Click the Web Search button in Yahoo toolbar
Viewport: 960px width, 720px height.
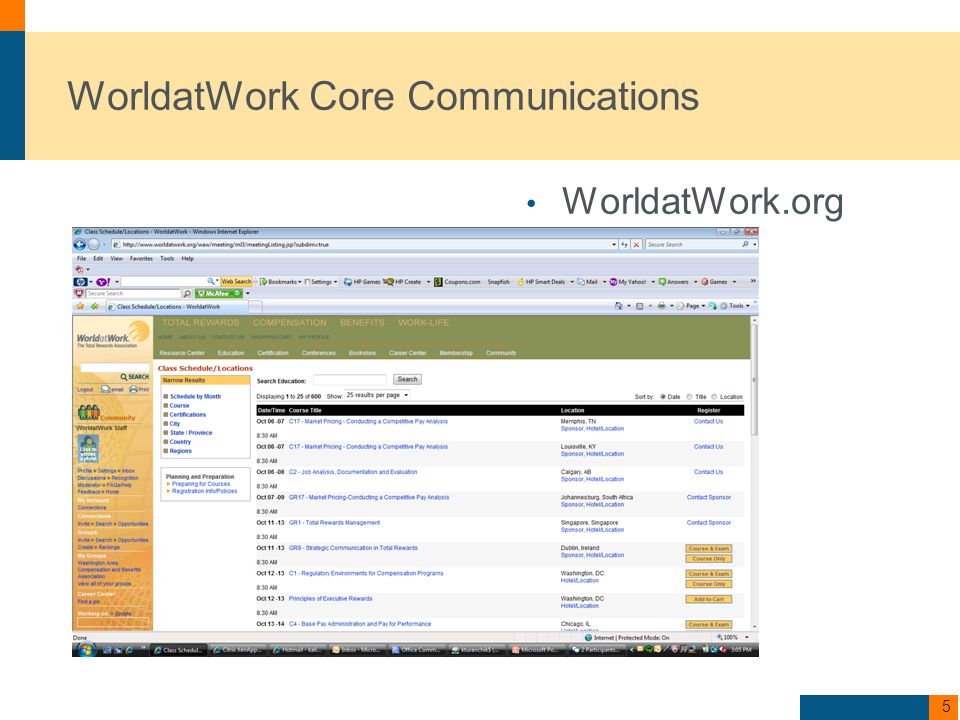[236, 282]
